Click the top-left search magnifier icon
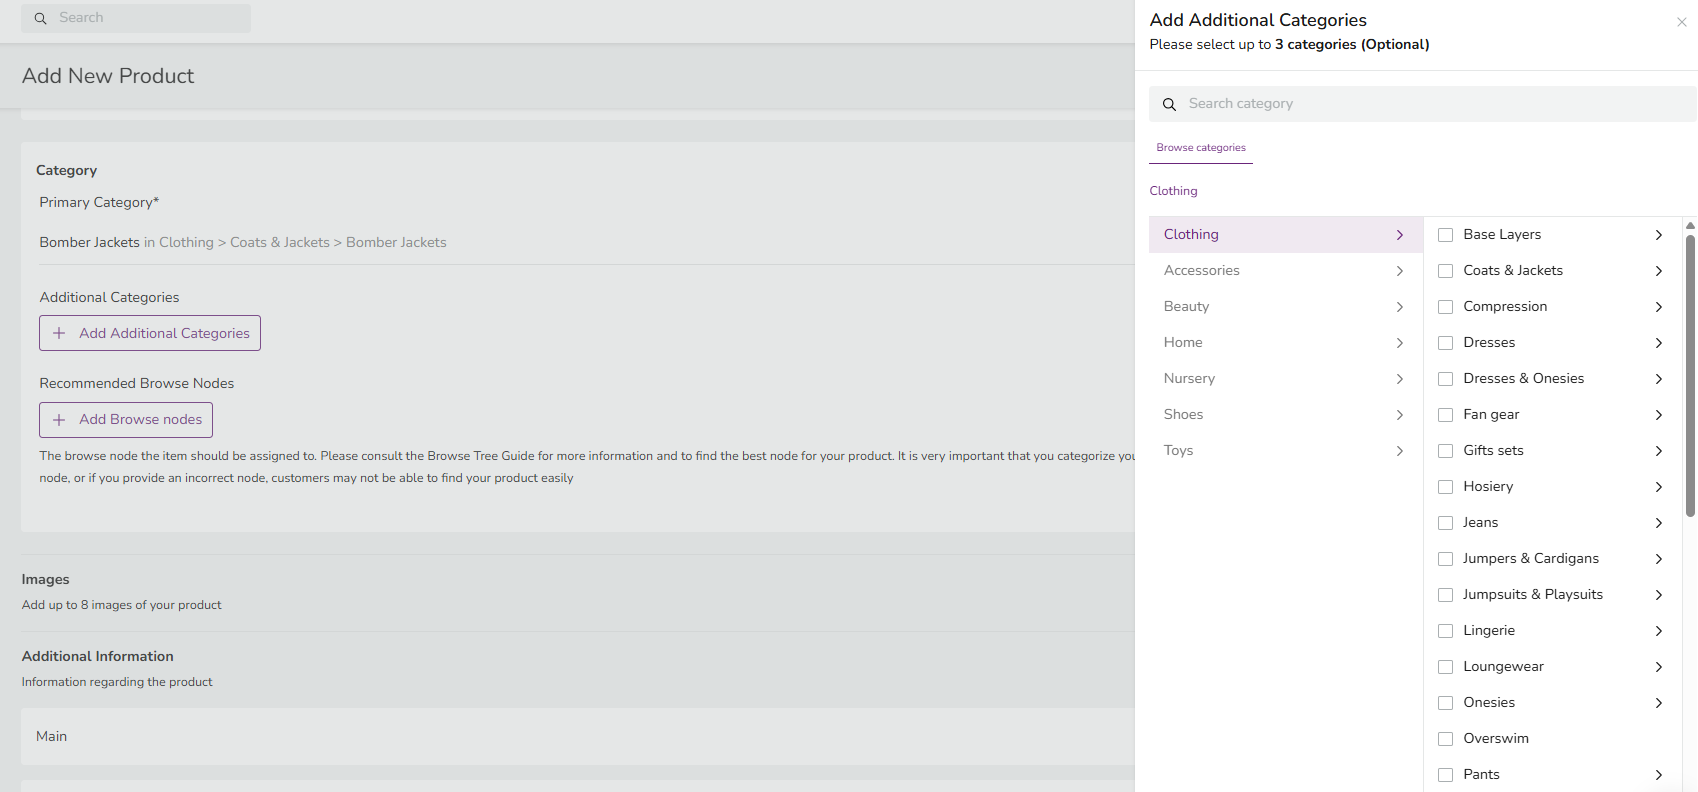Image resolution: width=1698 pixels, height=792 pixels. [x=41, y=18]
